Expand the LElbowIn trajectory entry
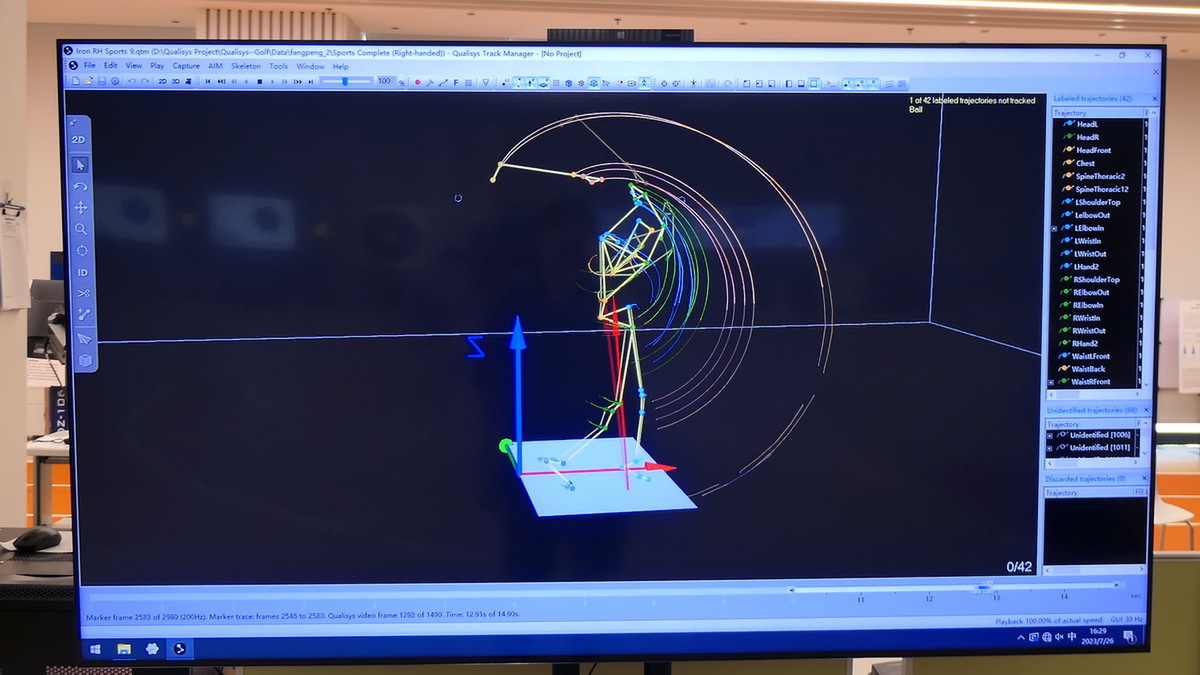Viewport: 1200px width, 675px height. pos(1054,228)
